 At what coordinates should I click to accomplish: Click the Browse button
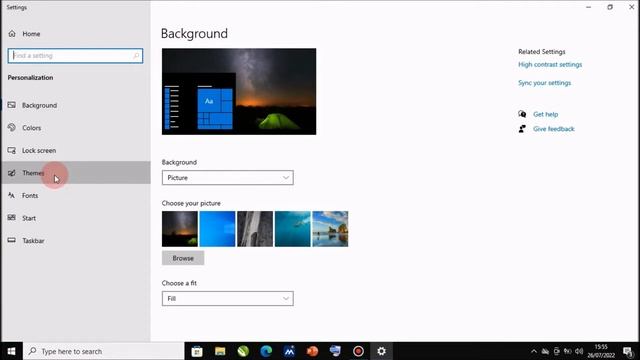(183, 258)
